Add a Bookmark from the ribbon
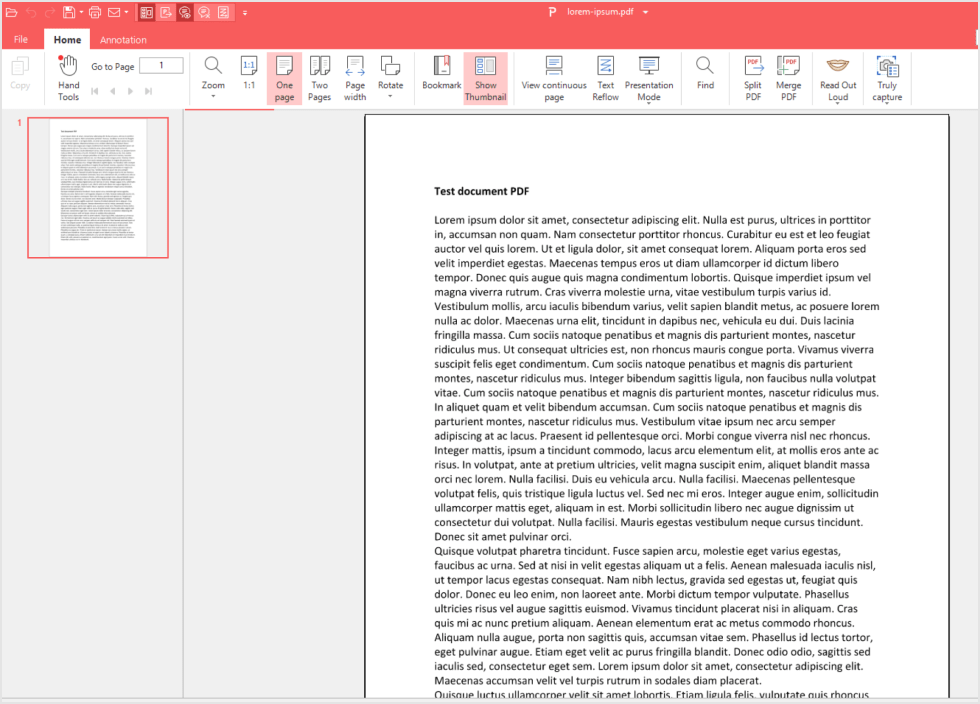Image resolution: width=980 pixels, height=704 pixels. pyautogui.click(x=441, y=76)
